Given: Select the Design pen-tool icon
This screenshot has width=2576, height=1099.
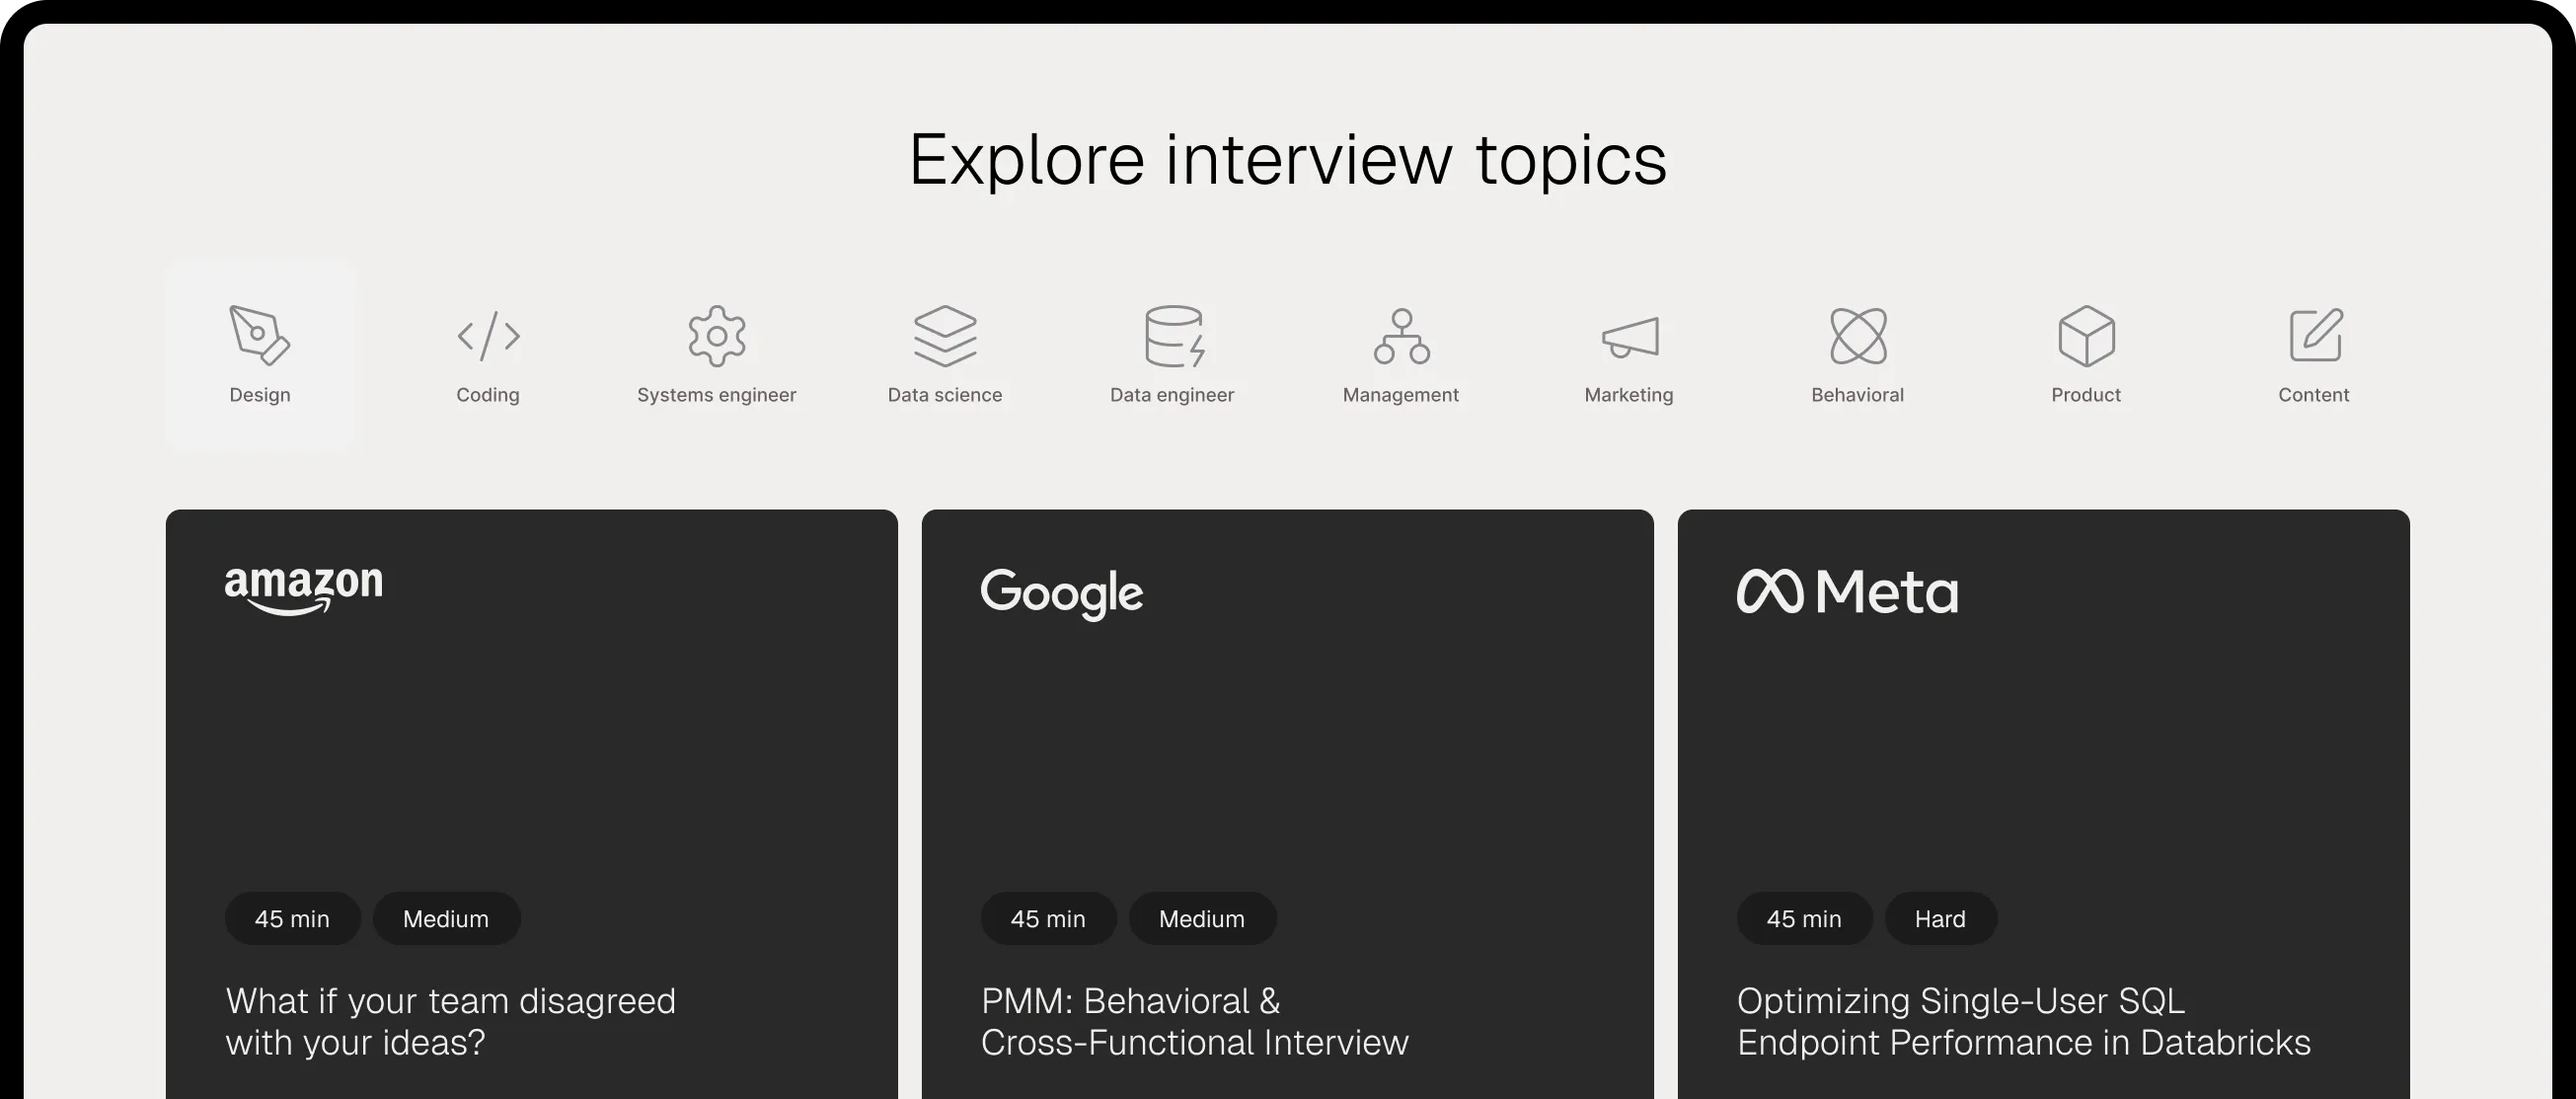Looking at the screenshot, I should [259, 335].
